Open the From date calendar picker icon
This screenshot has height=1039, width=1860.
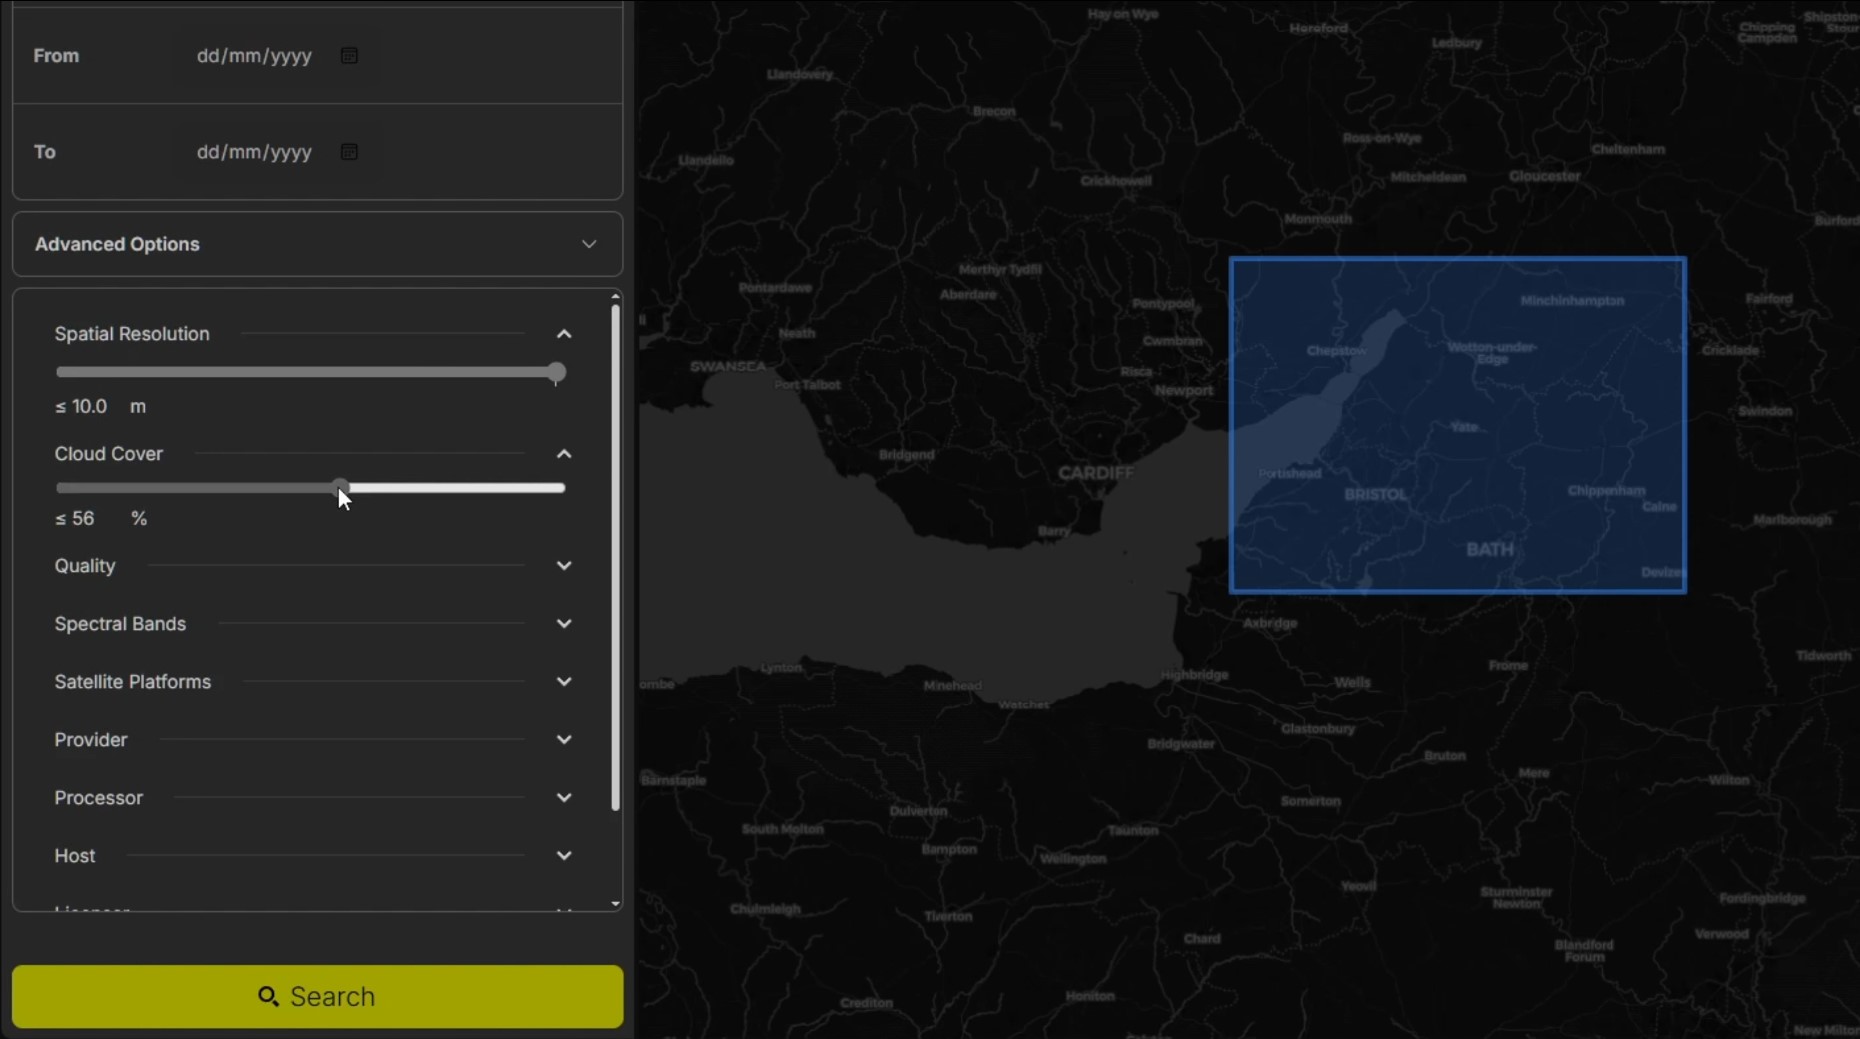click(349, 56)
